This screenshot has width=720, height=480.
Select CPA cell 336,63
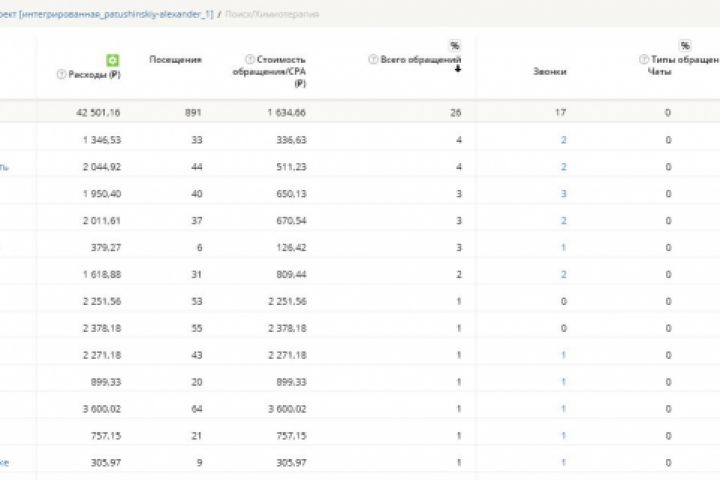point(291,140)
